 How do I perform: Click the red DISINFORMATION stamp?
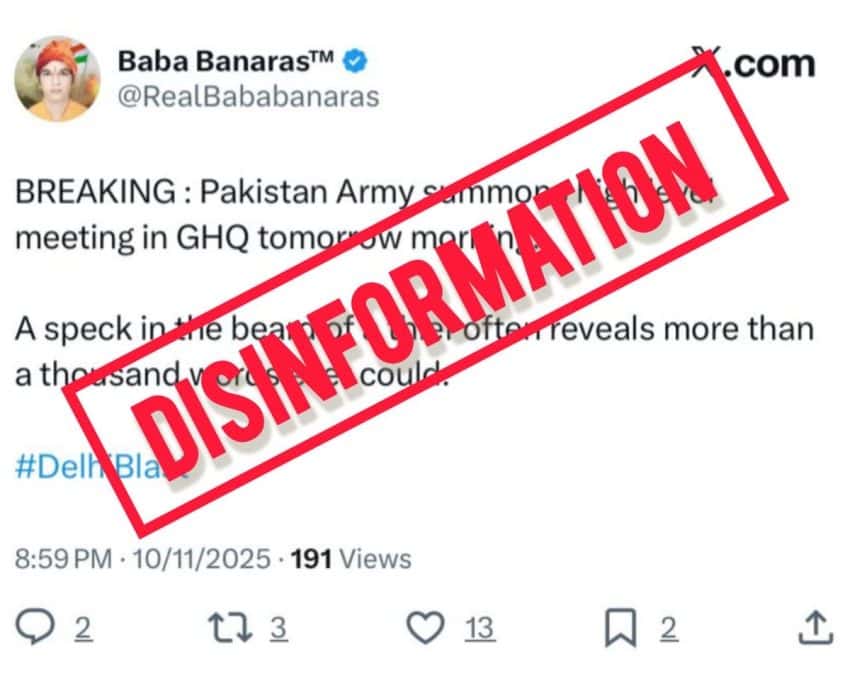[426, 295]
